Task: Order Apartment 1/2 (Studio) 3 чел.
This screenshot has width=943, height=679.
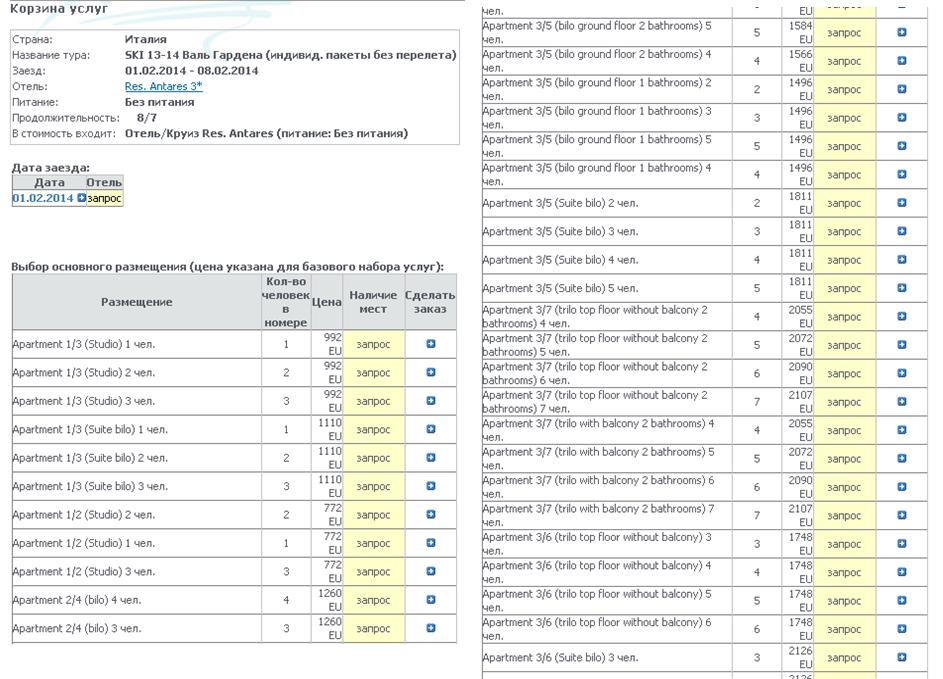Action: [x=431, y=571]
